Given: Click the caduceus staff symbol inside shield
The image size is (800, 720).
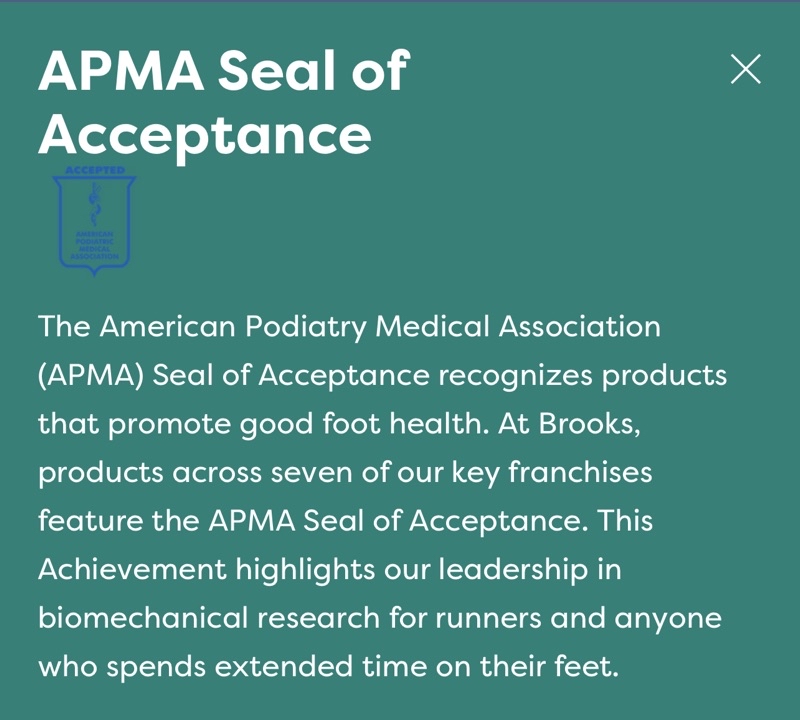Looking at the screenshot, I should tap(94, 205).
